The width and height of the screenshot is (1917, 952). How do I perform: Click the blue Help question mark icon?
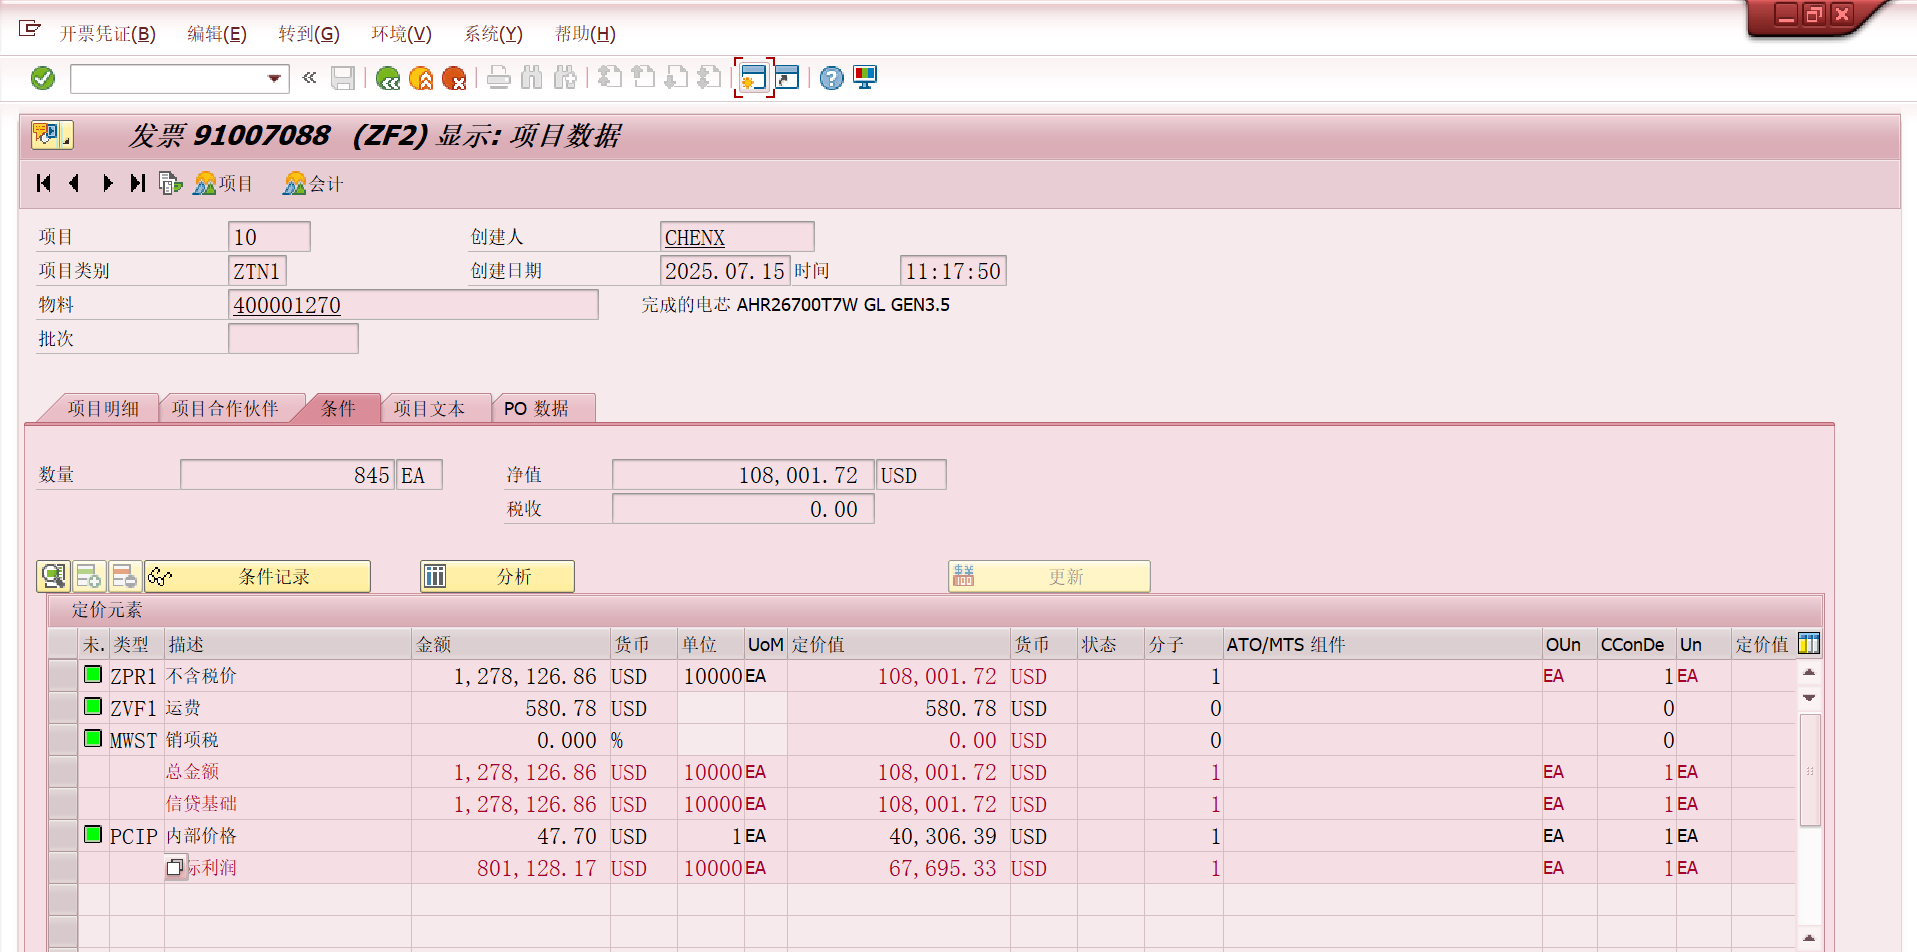(831, 78)
